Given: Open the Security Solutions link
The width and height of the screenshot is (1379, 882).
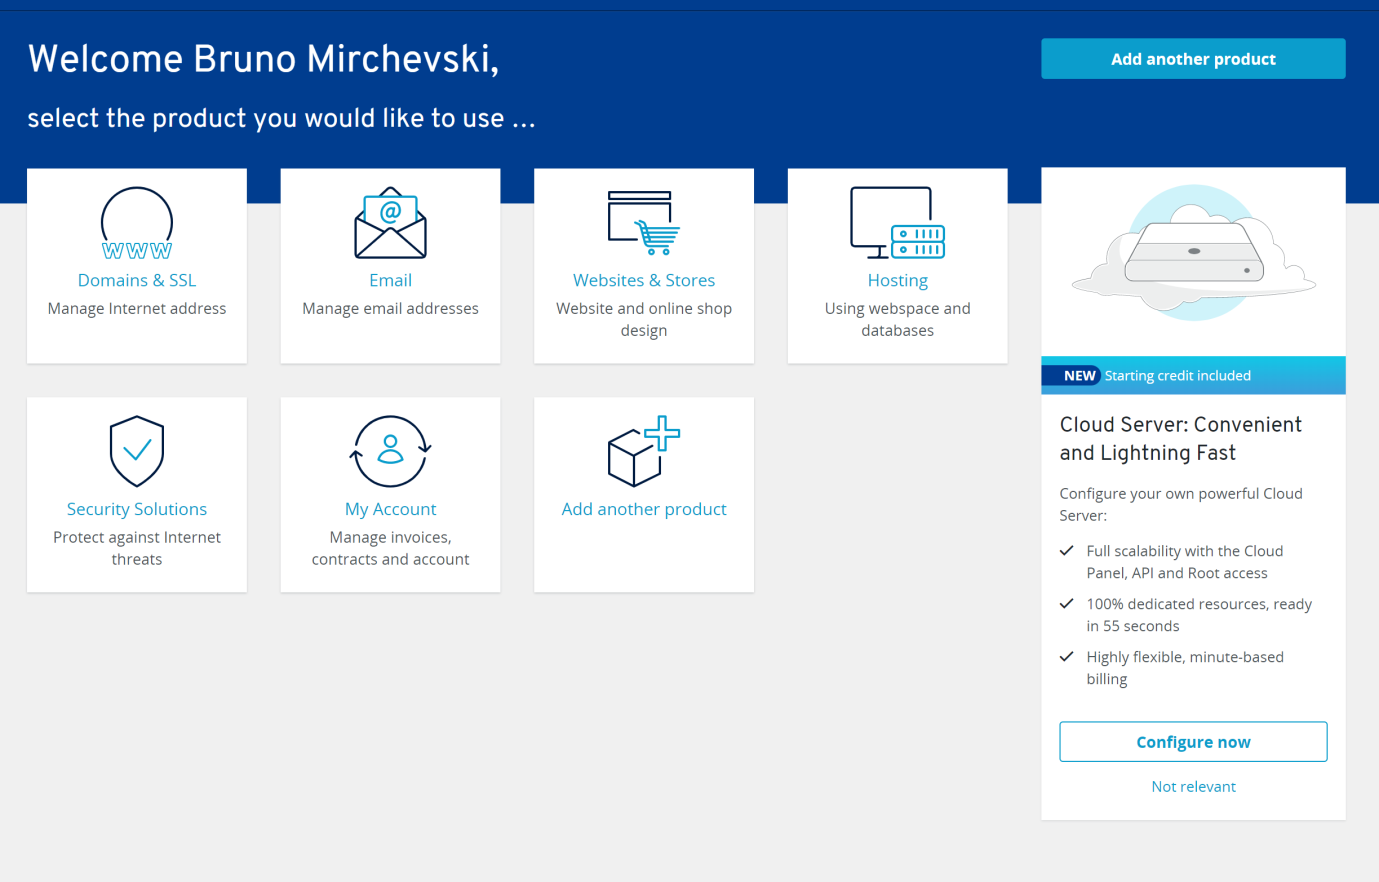Looking at the screenshot, I should click(137, 509).
